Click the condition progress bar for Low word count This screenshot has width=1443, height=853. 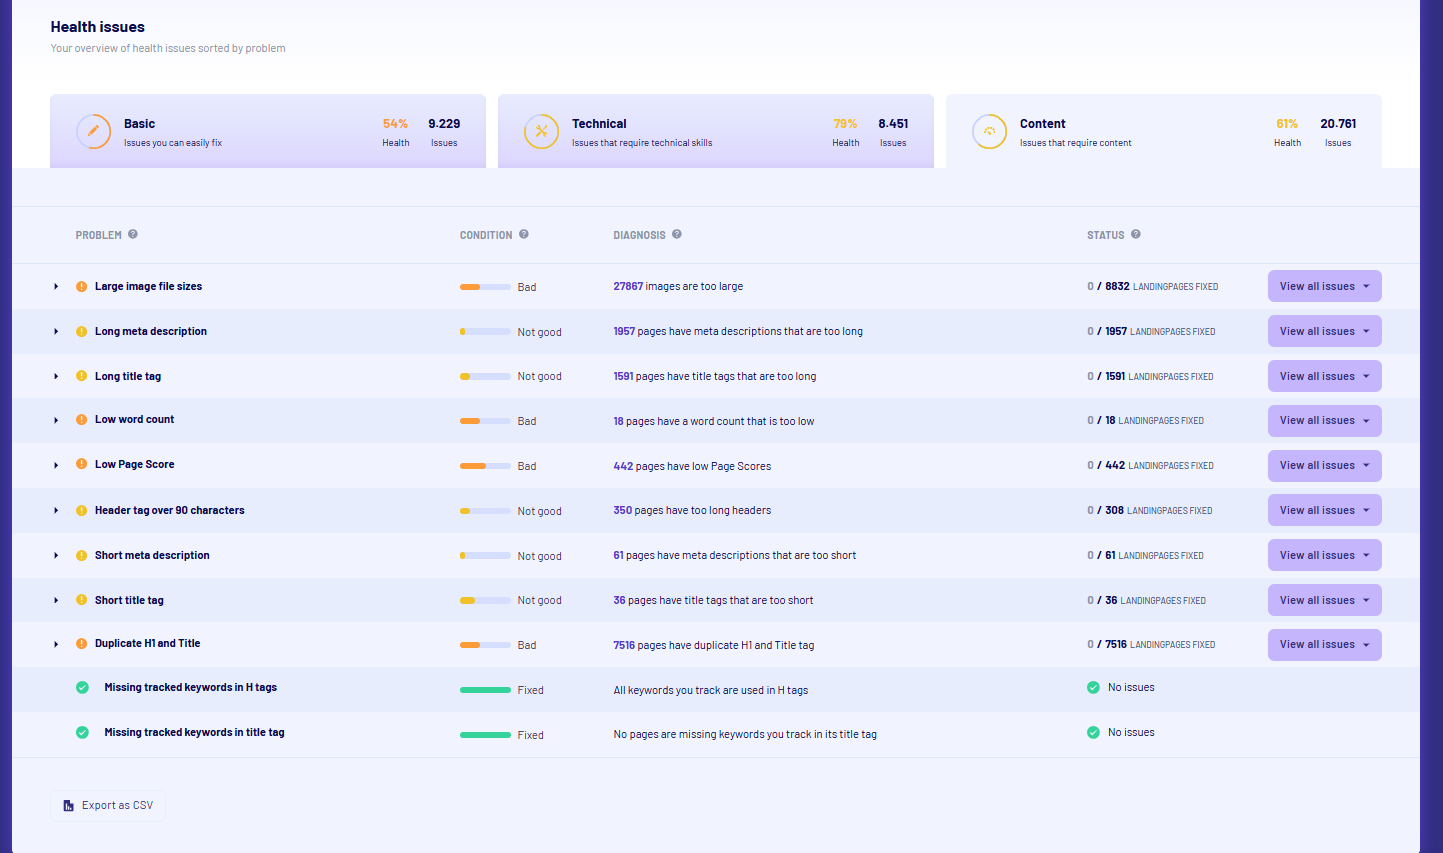(484, 420)
